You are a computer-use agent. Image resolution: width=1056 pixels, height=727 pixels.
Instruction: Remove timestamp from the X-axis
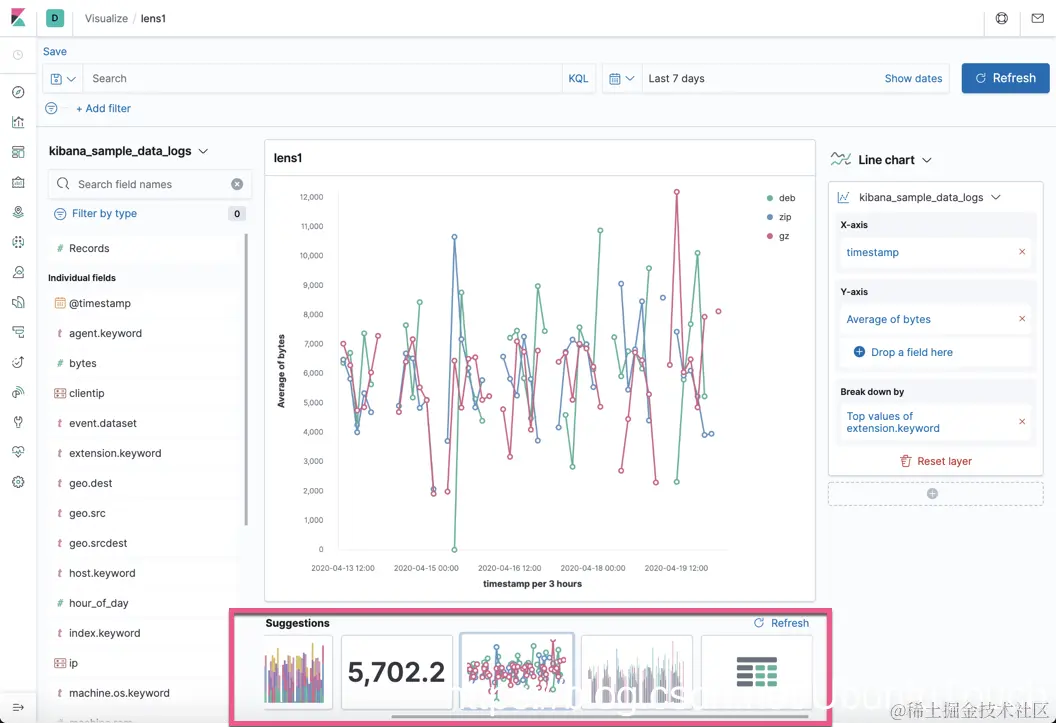click(1022, 252)
